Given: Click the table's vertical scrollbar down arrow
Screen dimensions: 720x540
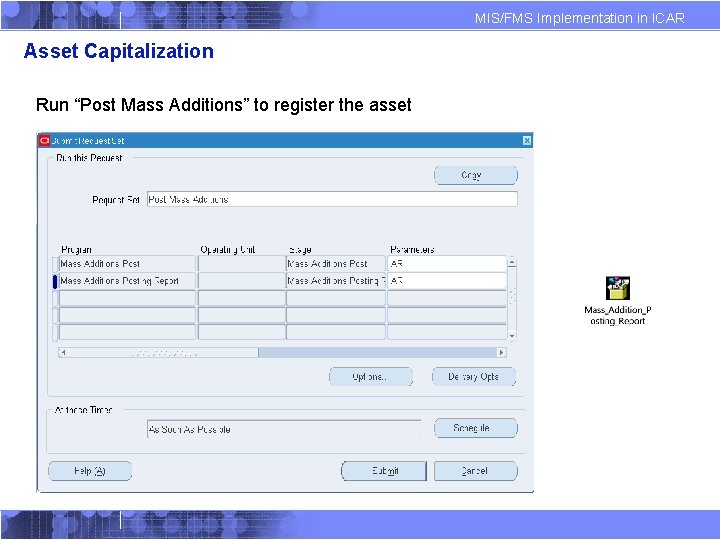Looking at the screenshot, I should pyautogui.click(x=512, y=336).
